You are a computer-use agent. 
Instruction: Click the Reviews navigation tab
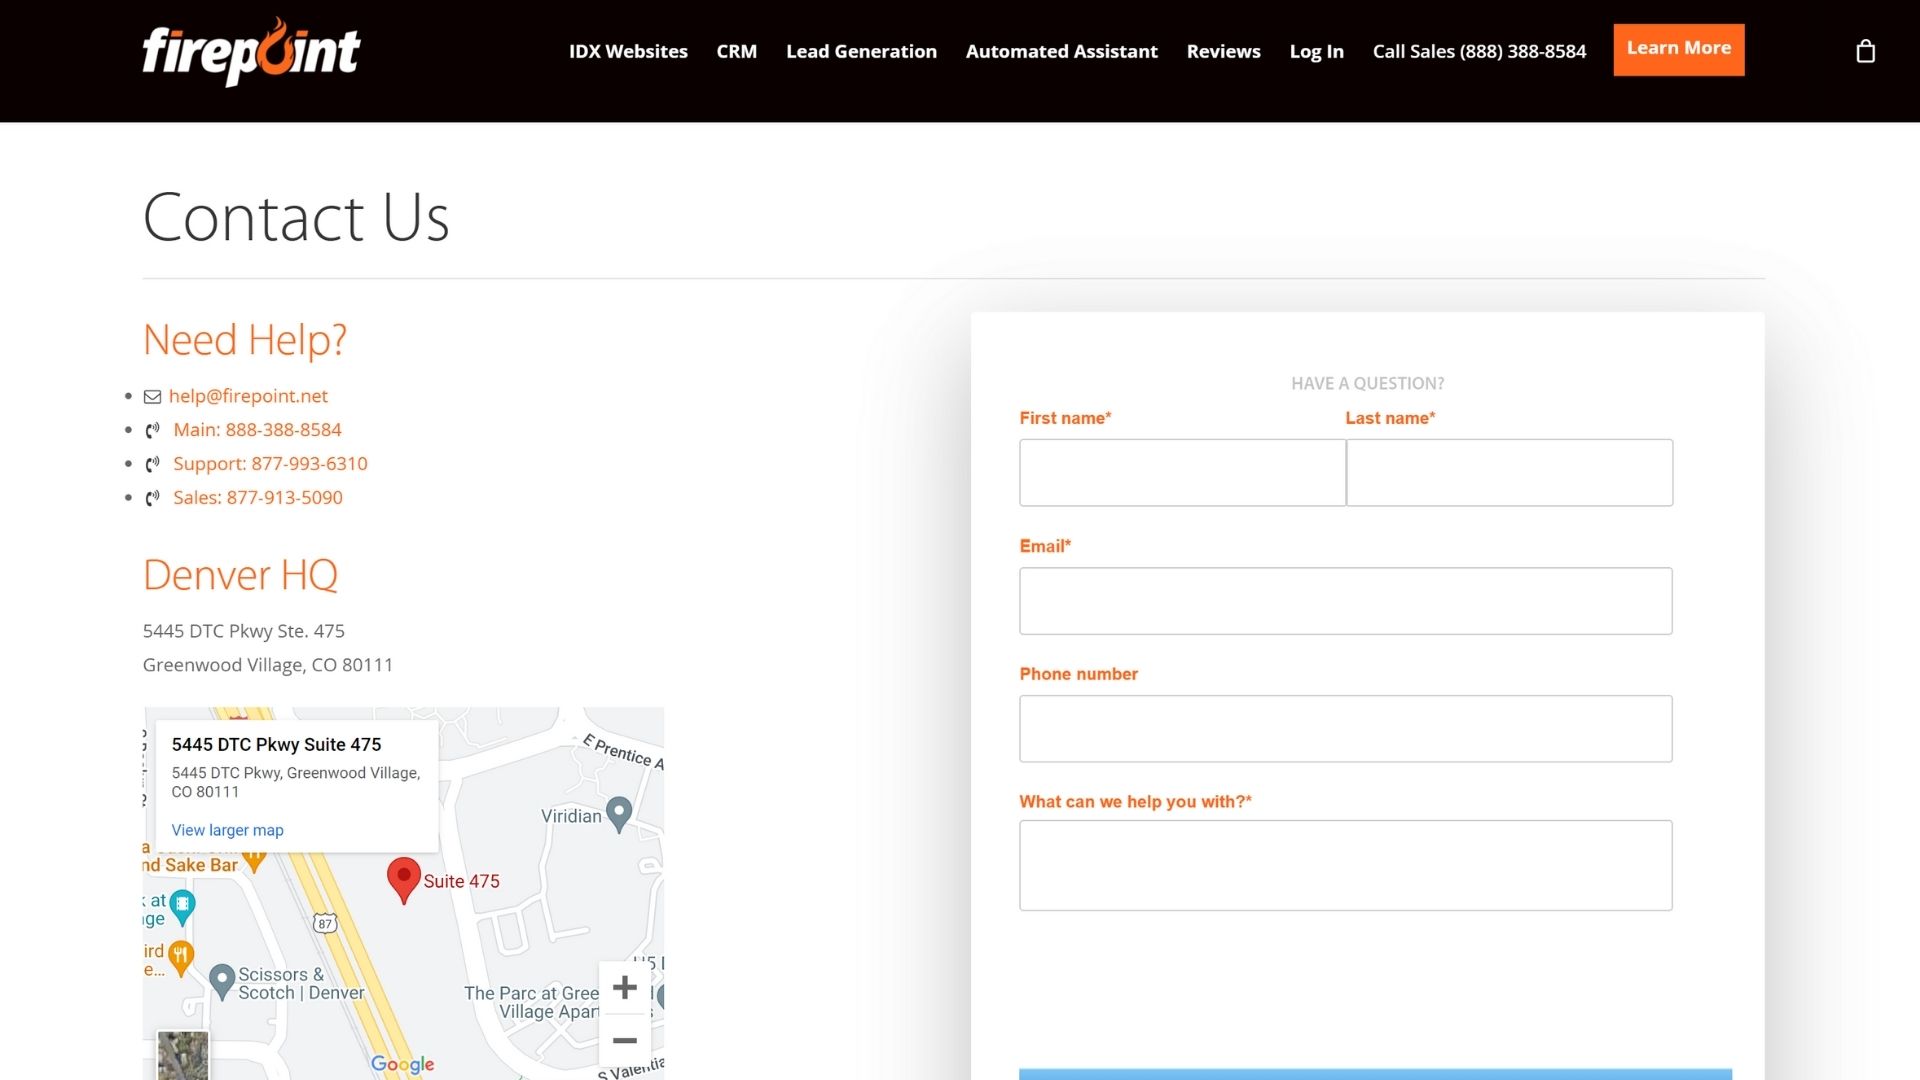click(1222, 50)
